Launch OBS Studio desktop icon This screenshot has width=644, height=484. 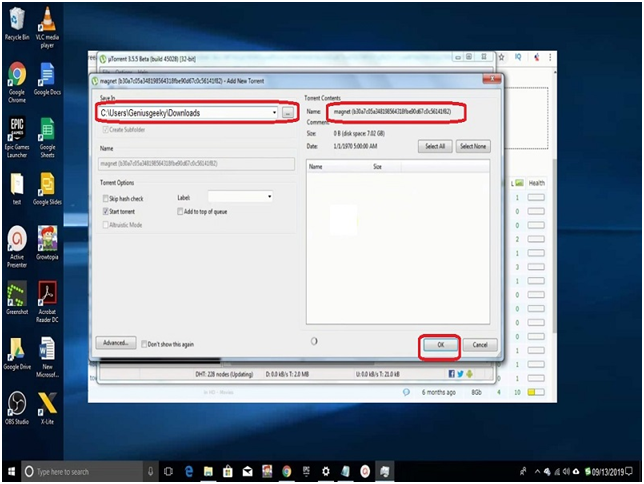pos(17,408)
